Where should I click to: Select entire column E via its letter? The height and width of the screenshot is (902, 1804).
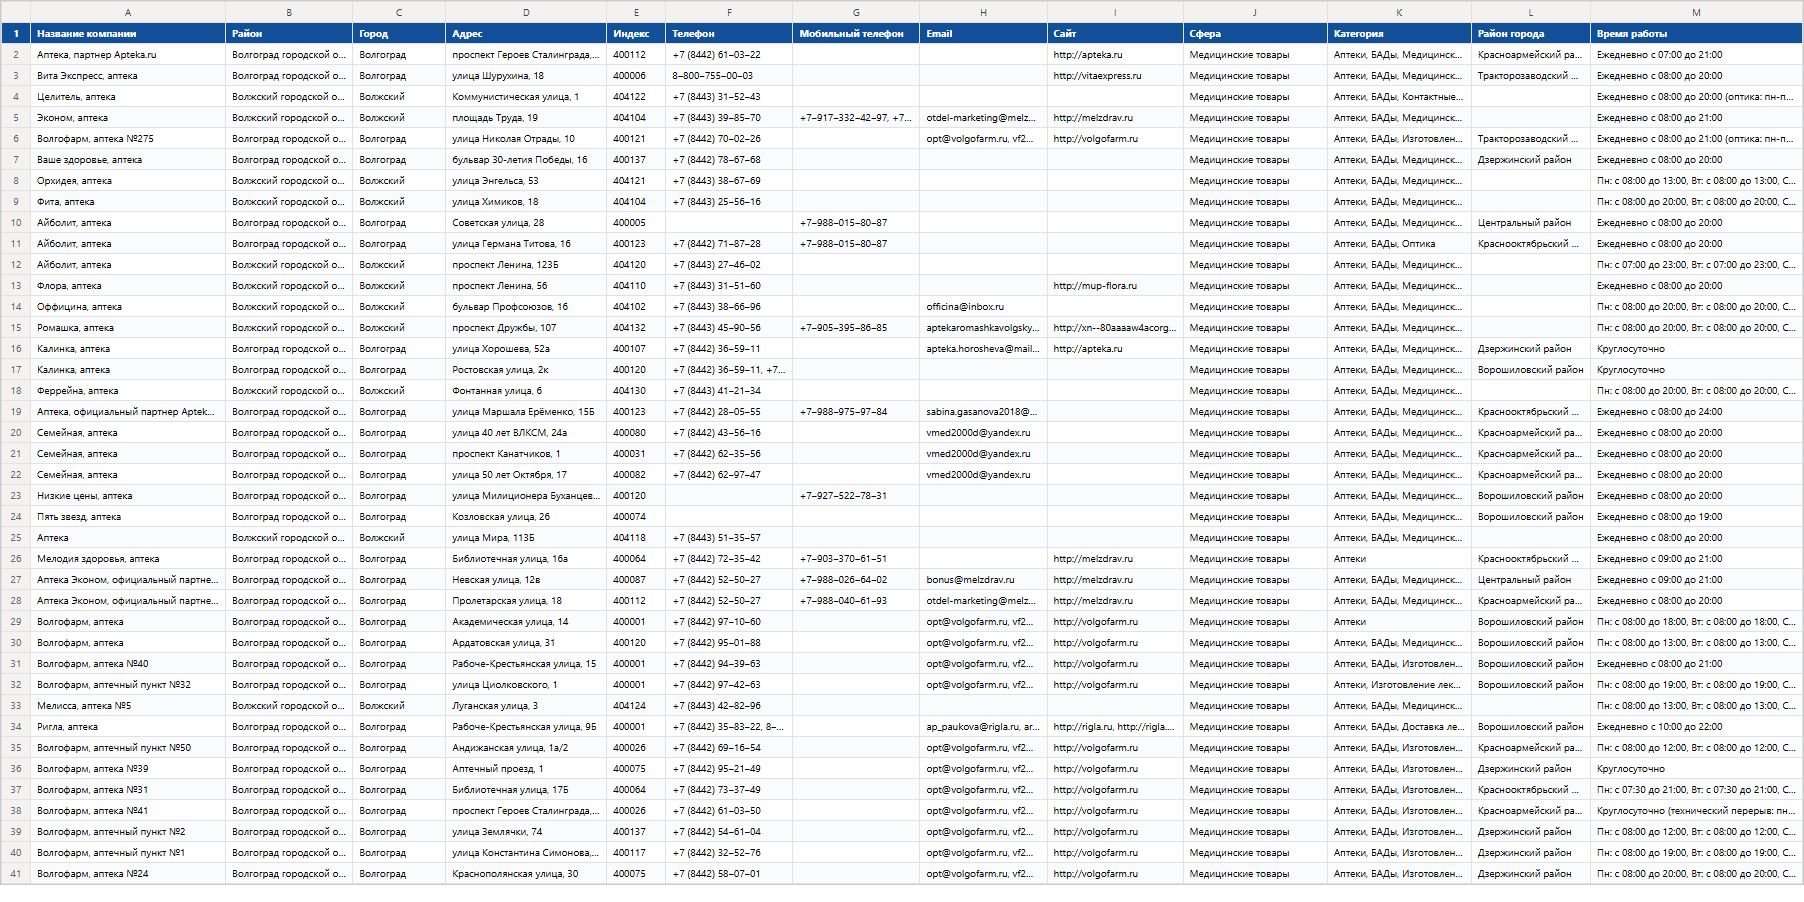(x=636, y=12)
